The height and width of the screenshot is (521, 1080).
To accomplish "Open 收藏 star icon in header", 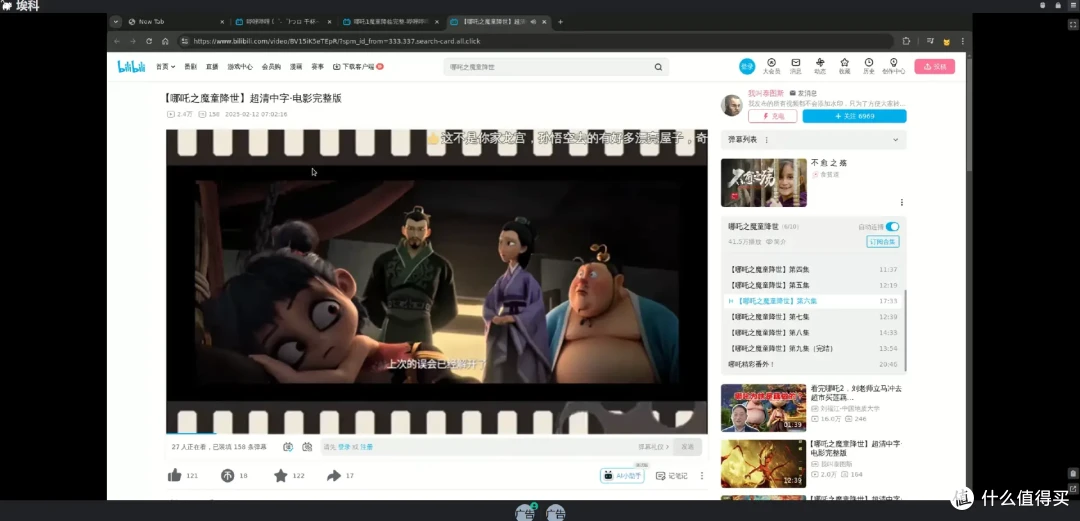I will [844, 66].
